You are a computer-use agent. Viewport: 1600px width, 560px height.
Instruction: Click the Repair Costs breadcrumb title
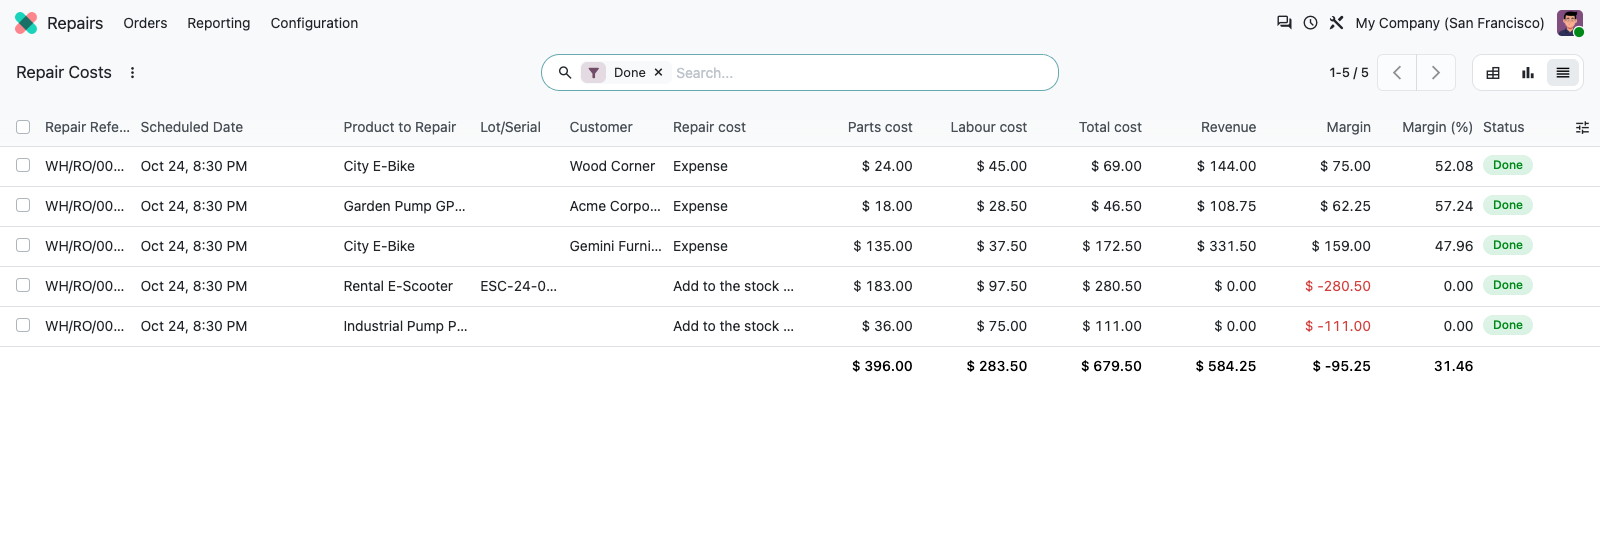(64, 72)
